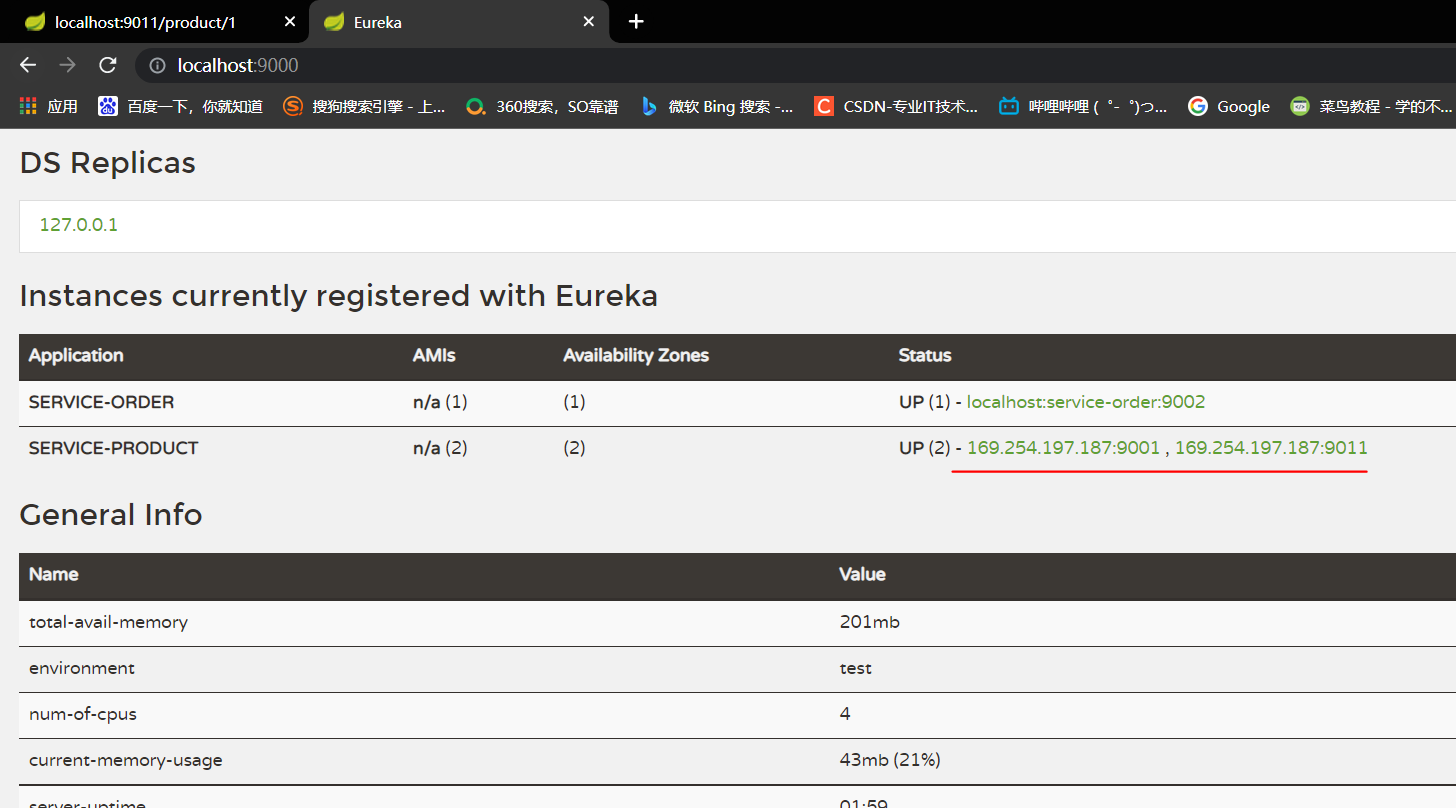This screenshot has width=1456, height=808.
Task: Click the 43mb (21%) usage value
Action: point(890,760)
